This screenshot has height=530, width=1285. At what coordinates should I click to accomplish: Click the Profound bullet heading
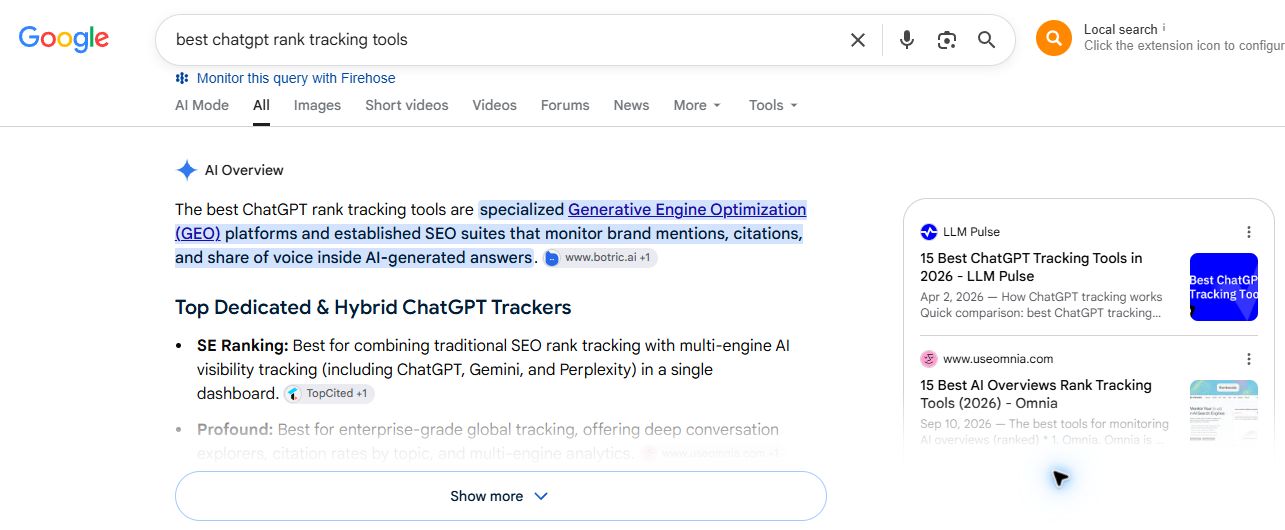point(235,429)
